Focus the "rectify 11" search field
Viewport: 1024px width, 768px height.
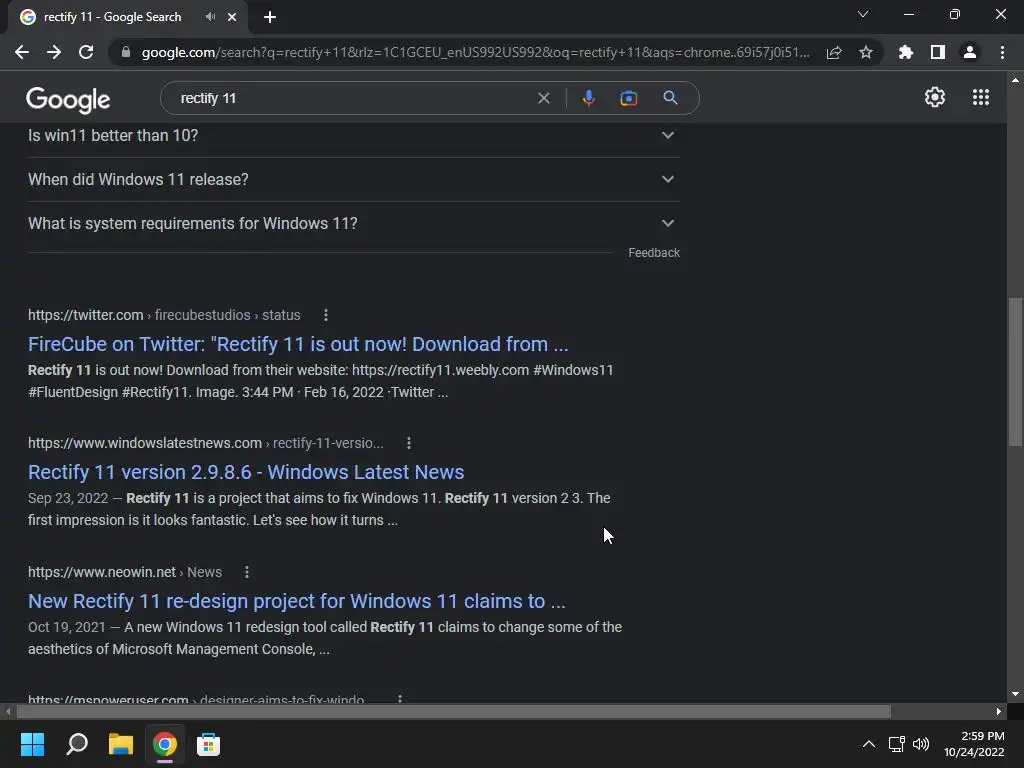click(x=353, y=98)
